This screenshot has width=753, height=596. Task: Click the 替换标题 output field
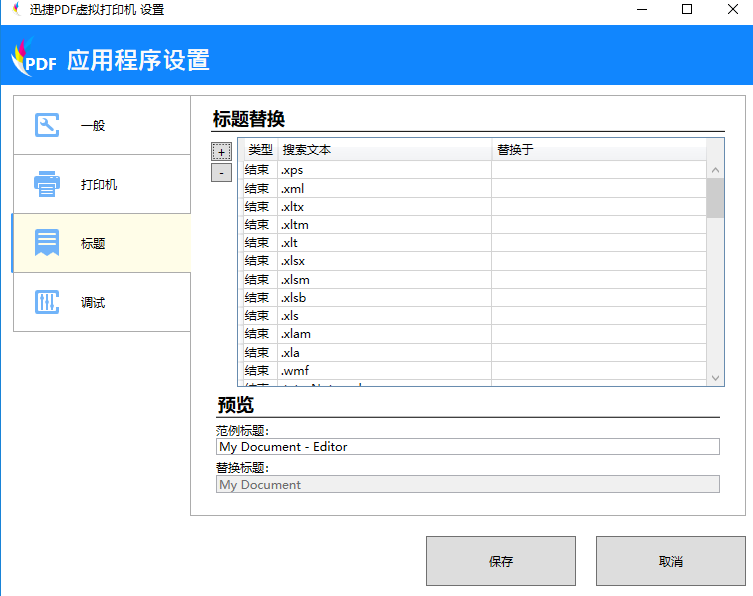[468, 484]
